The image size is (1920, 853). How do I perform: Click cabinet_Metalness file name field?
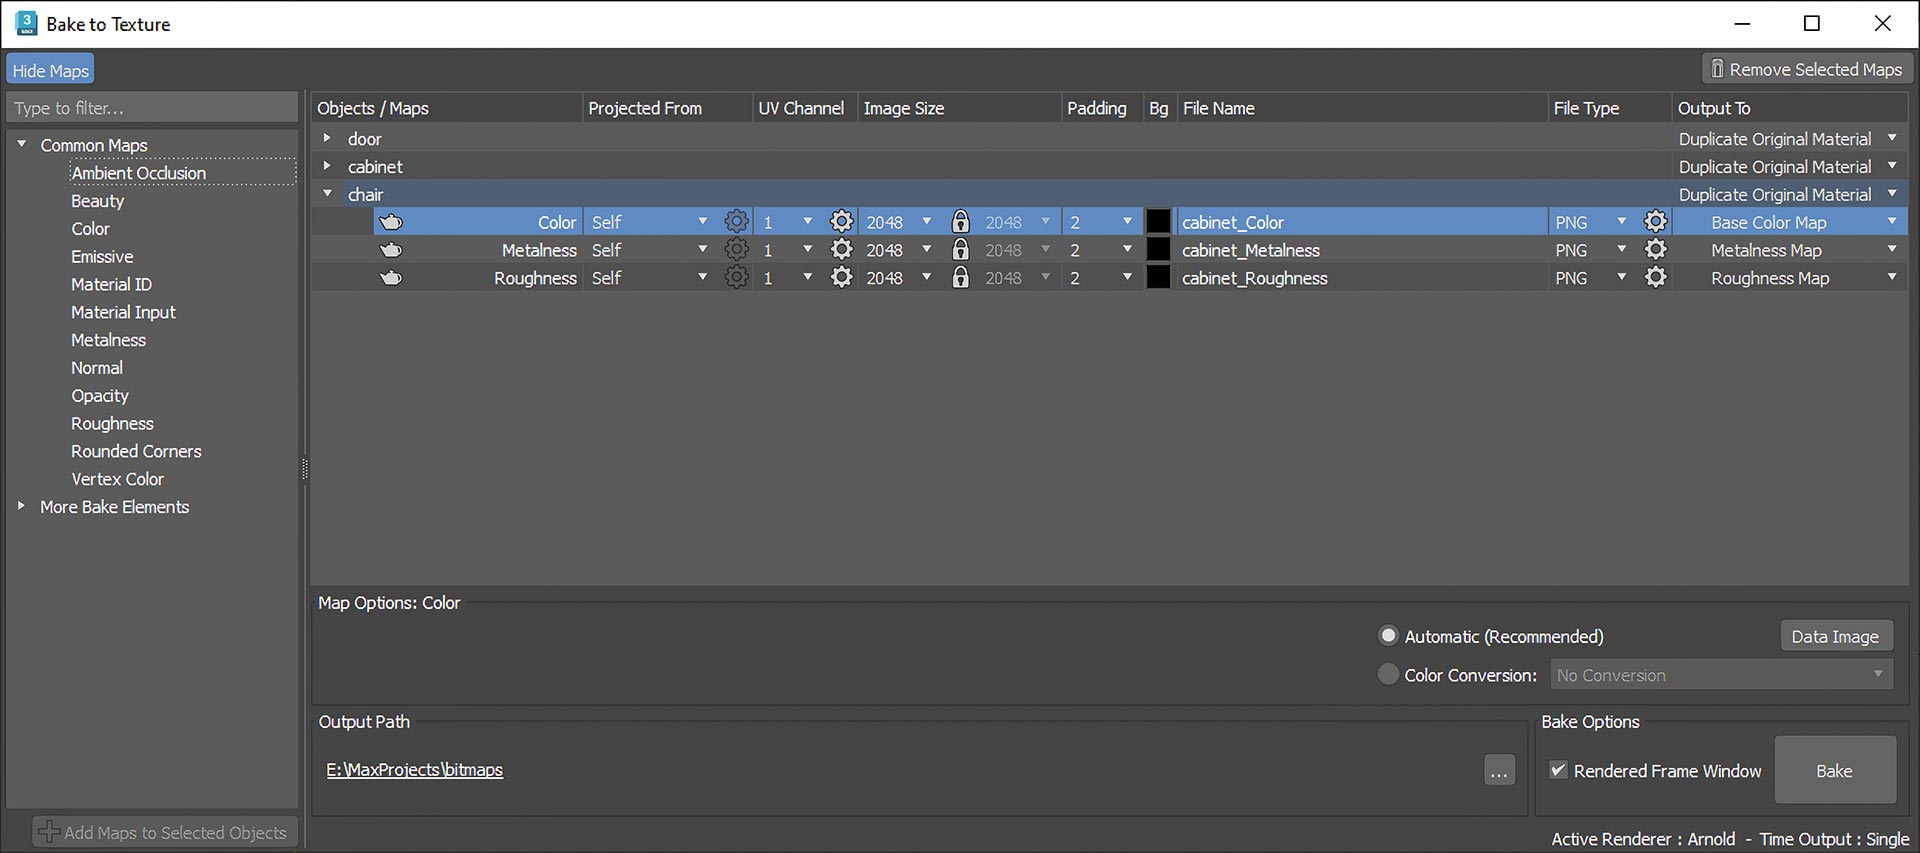[x=1361, y=250]
